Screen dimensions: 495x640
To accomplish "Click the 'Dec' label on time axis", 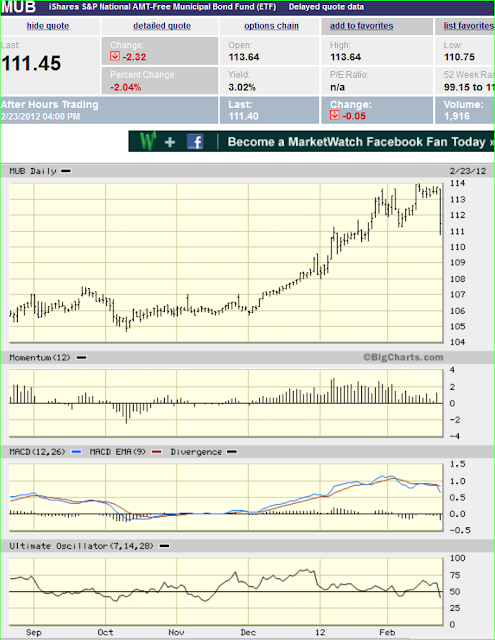I will pyautogui.click(x=248, y=632).
